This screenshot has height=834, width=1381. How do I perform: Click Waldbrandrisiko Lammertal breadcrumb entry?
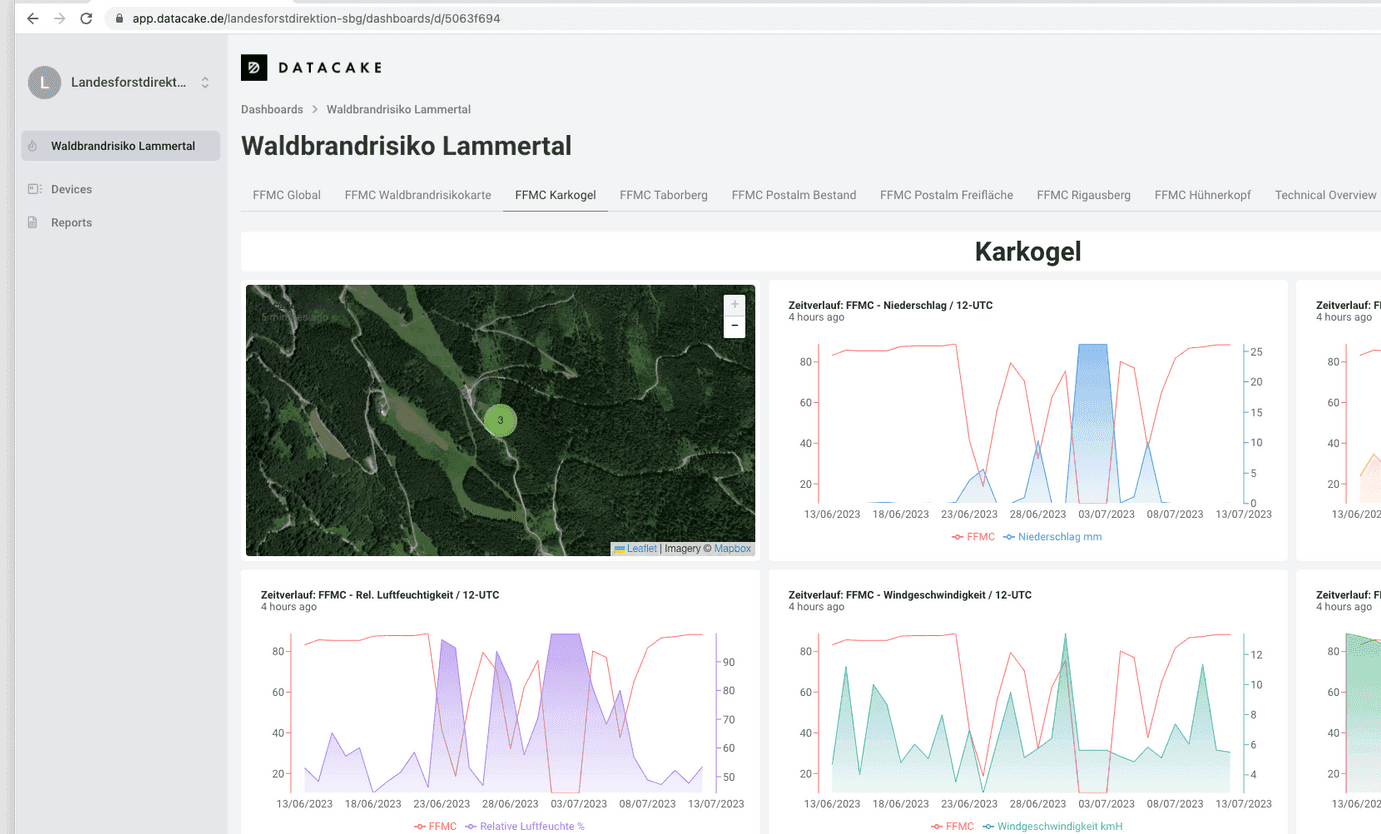398,109
